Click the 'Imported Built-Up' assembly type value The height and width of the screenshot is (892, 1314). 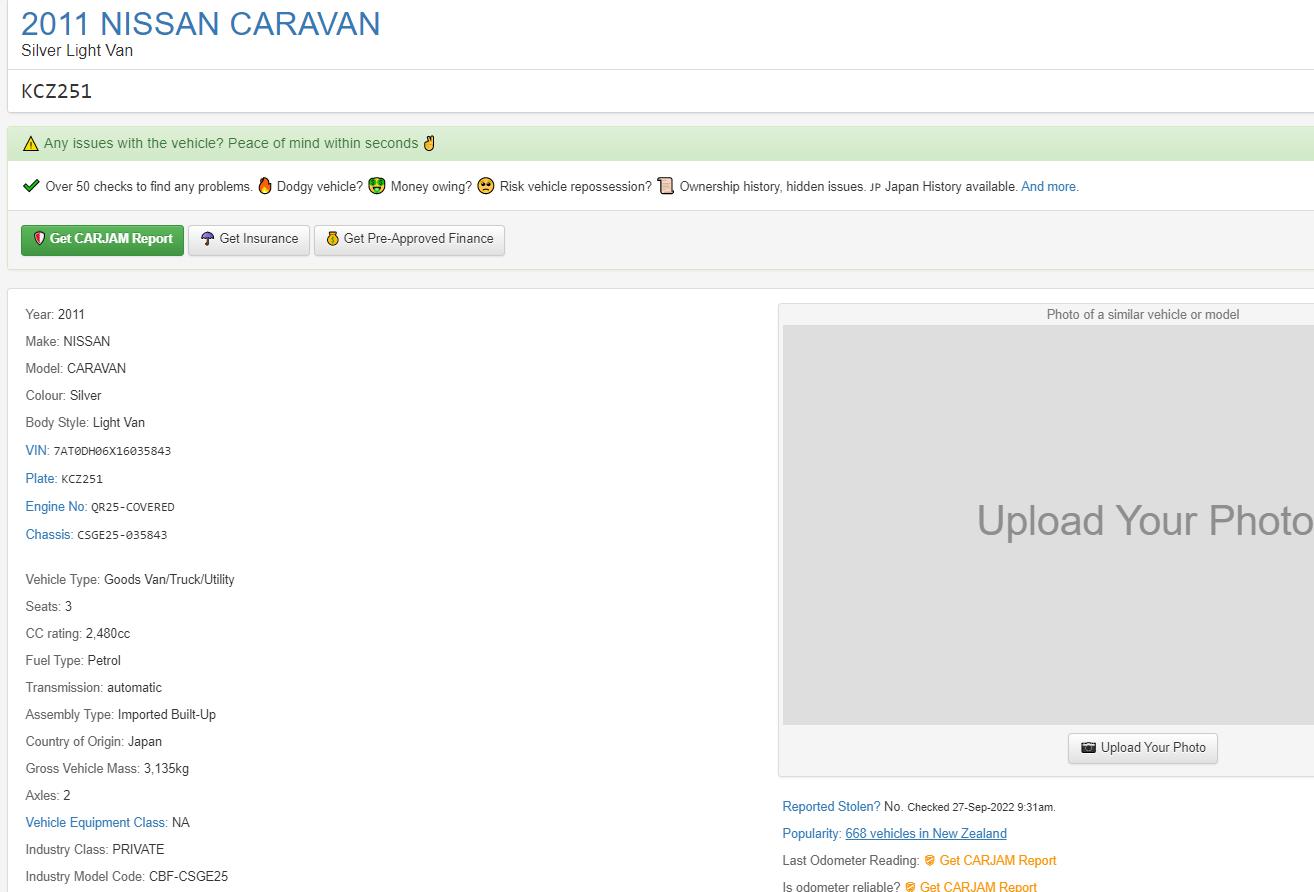[167, 715]
